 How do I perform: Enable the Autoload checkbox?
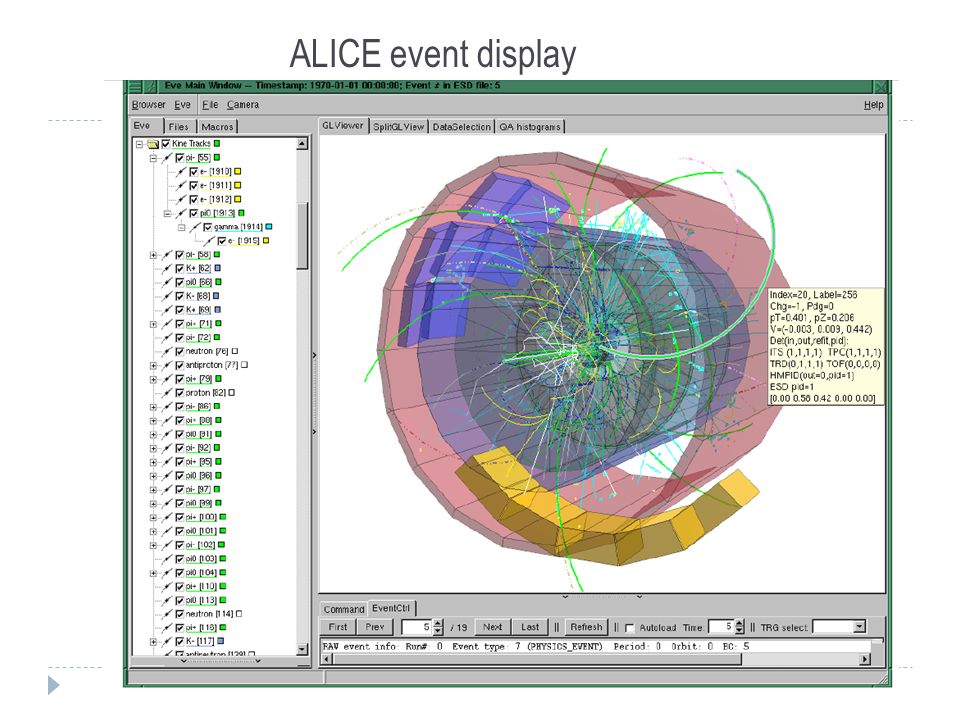tap(629, 628)
